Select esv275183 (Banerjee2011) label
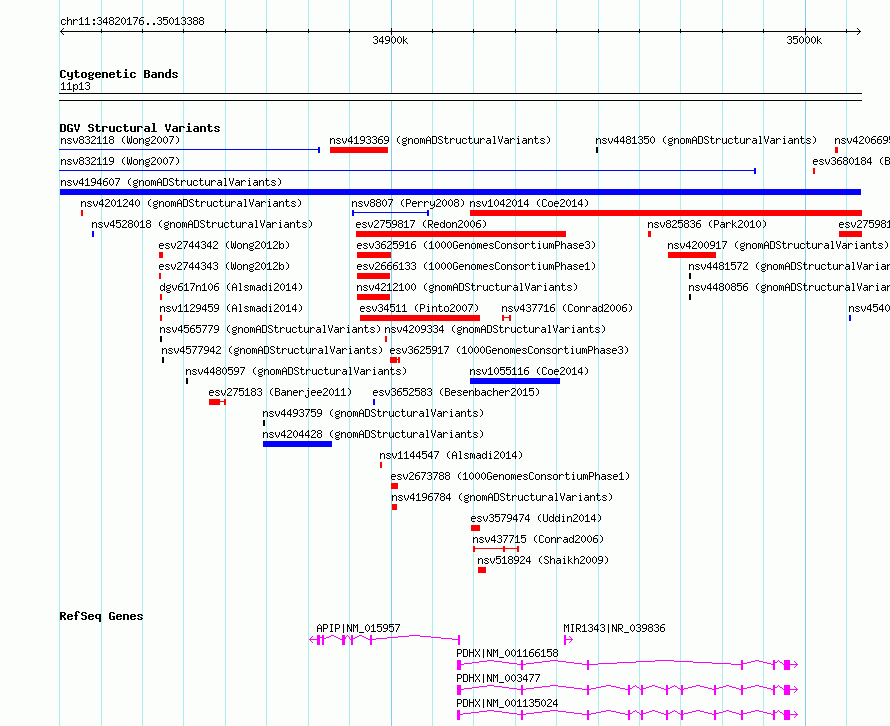Viewport: 890px width, 726px height. (x=280, y=392)
